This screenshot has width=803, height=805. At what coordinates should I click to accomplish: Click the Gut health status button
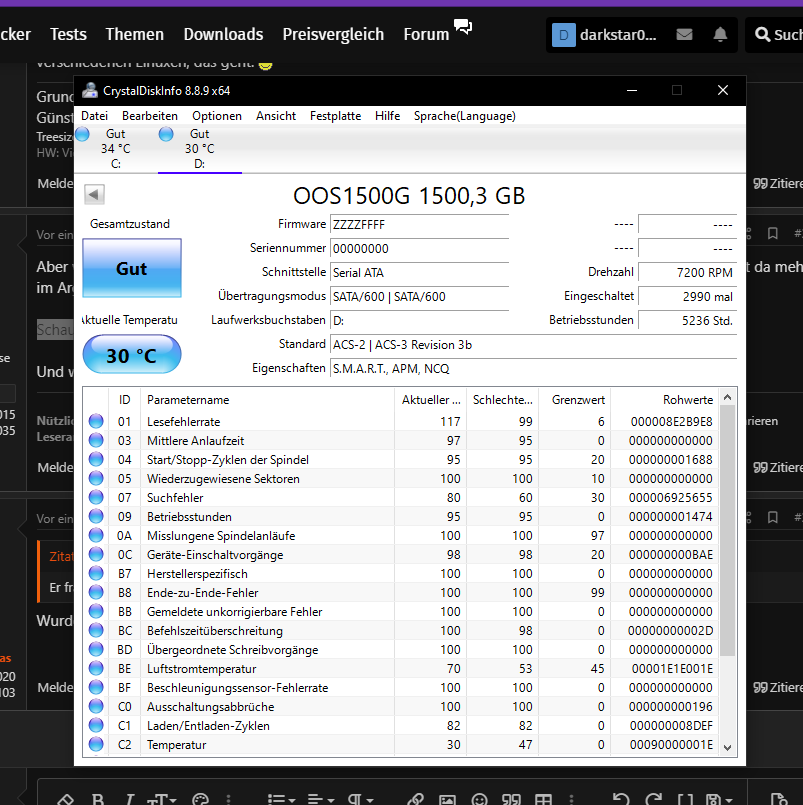click(x=132, y=268)
